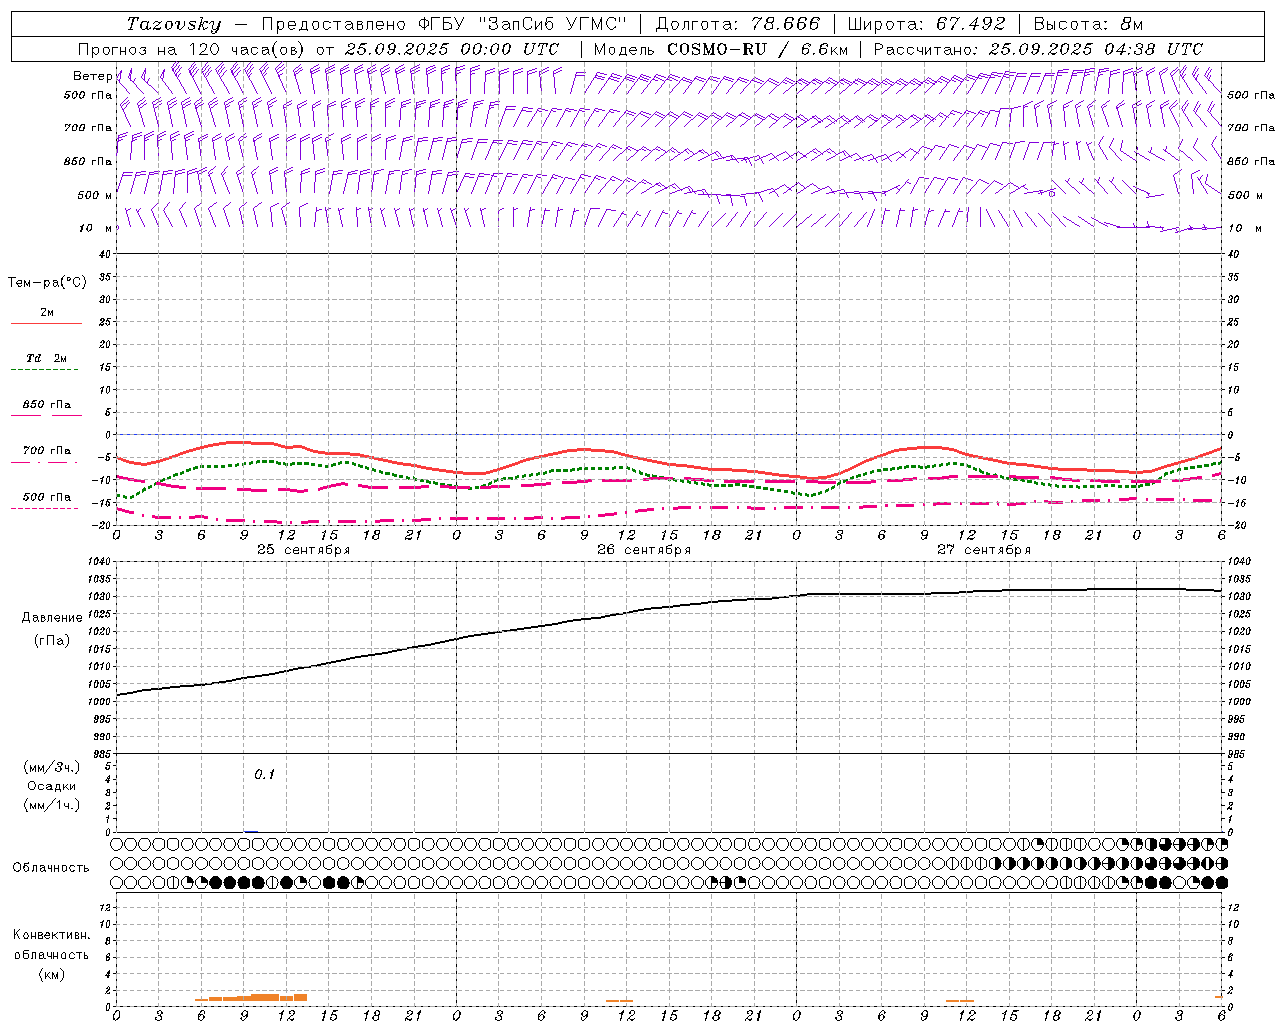Click the 0.1 precipitation value label
The image size is (1280, 1024).
264,775
